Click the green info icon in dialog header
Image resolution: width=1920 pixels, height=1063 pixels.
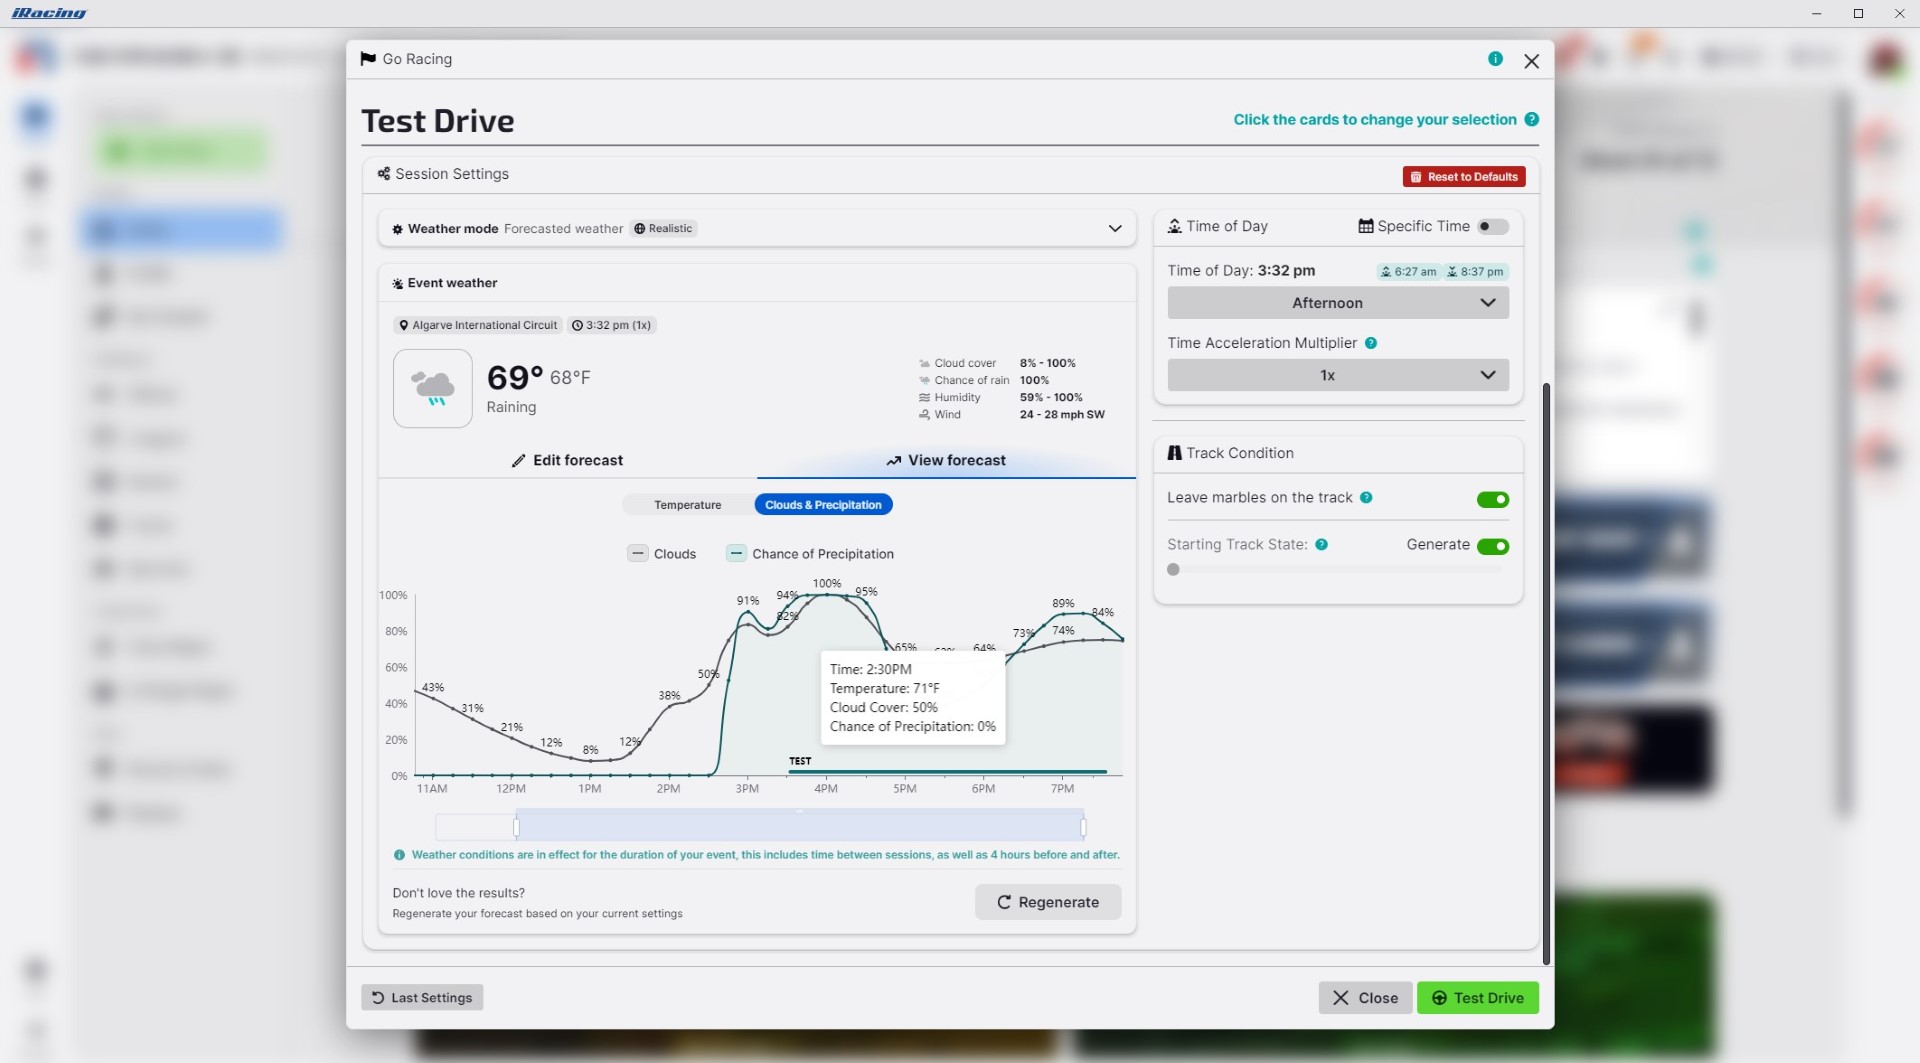click(1495, 59)
